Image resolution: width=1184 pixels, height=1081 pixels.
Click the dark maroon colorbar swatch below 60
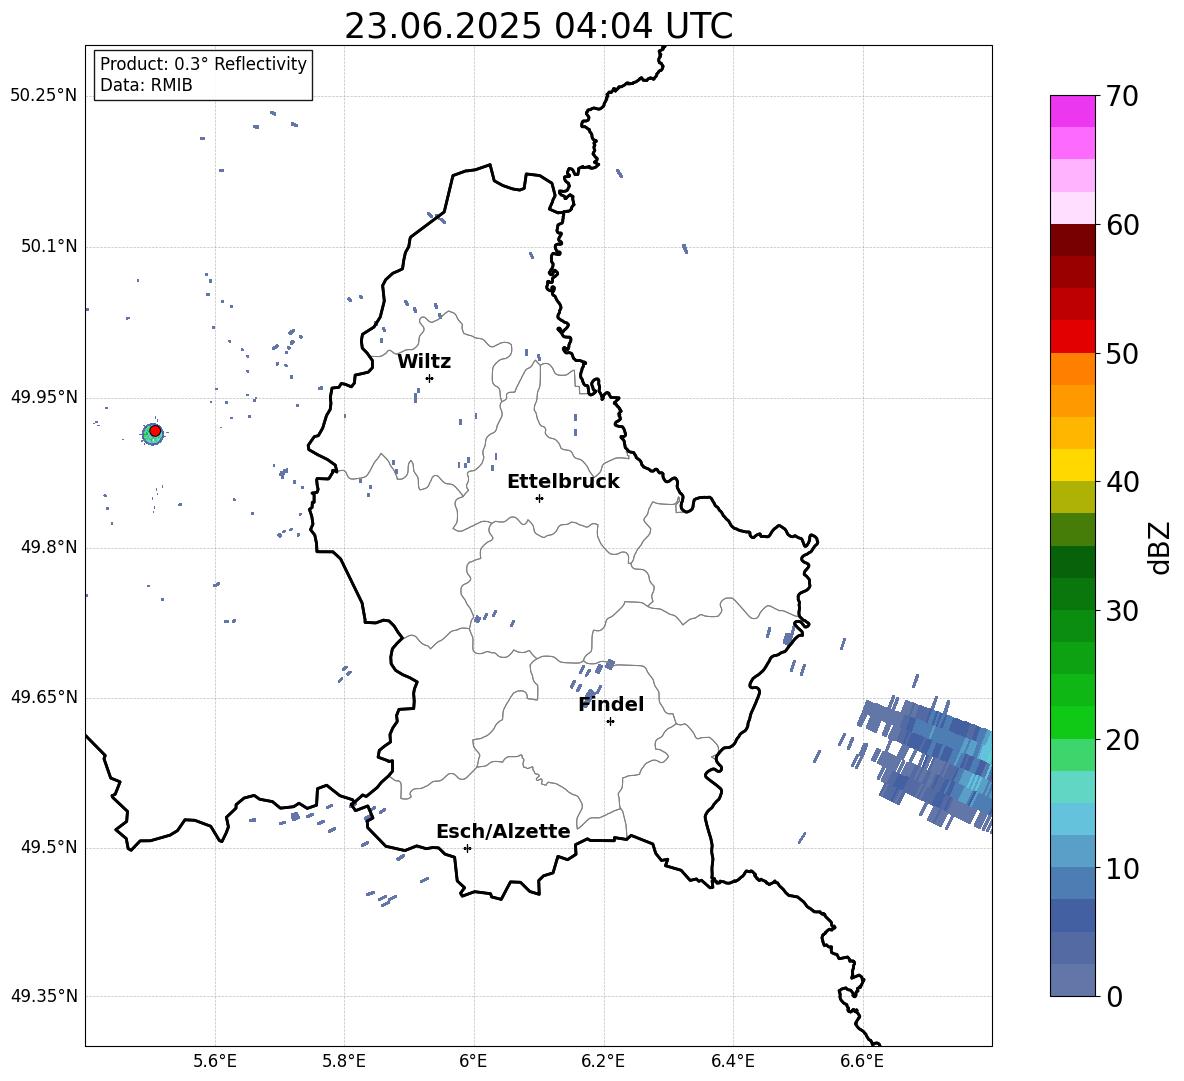1072,240
